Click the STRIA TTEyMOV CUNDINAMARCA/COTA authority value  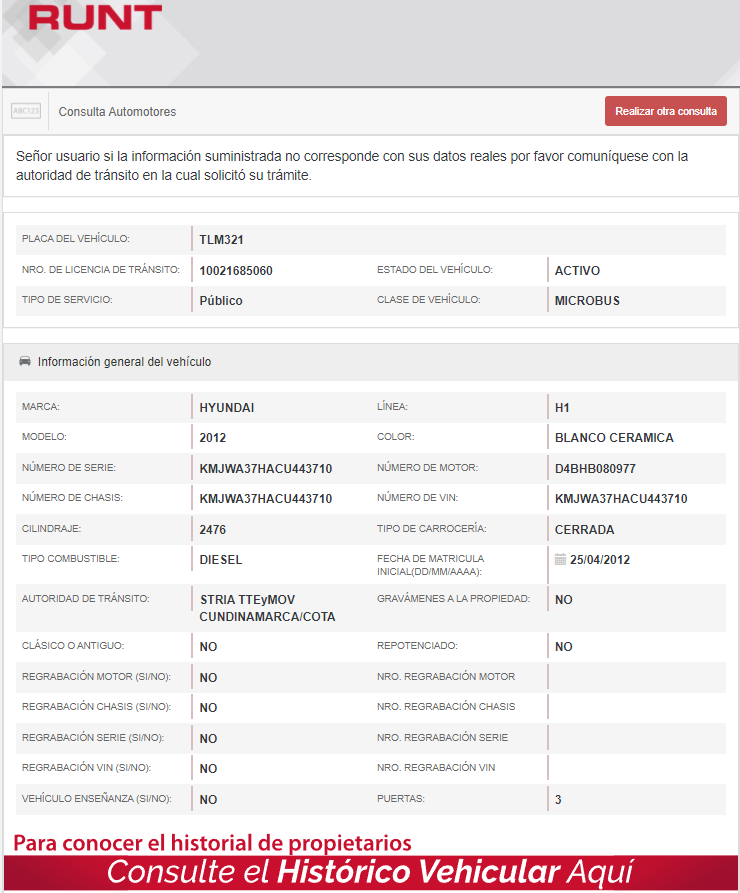point(267,608)
